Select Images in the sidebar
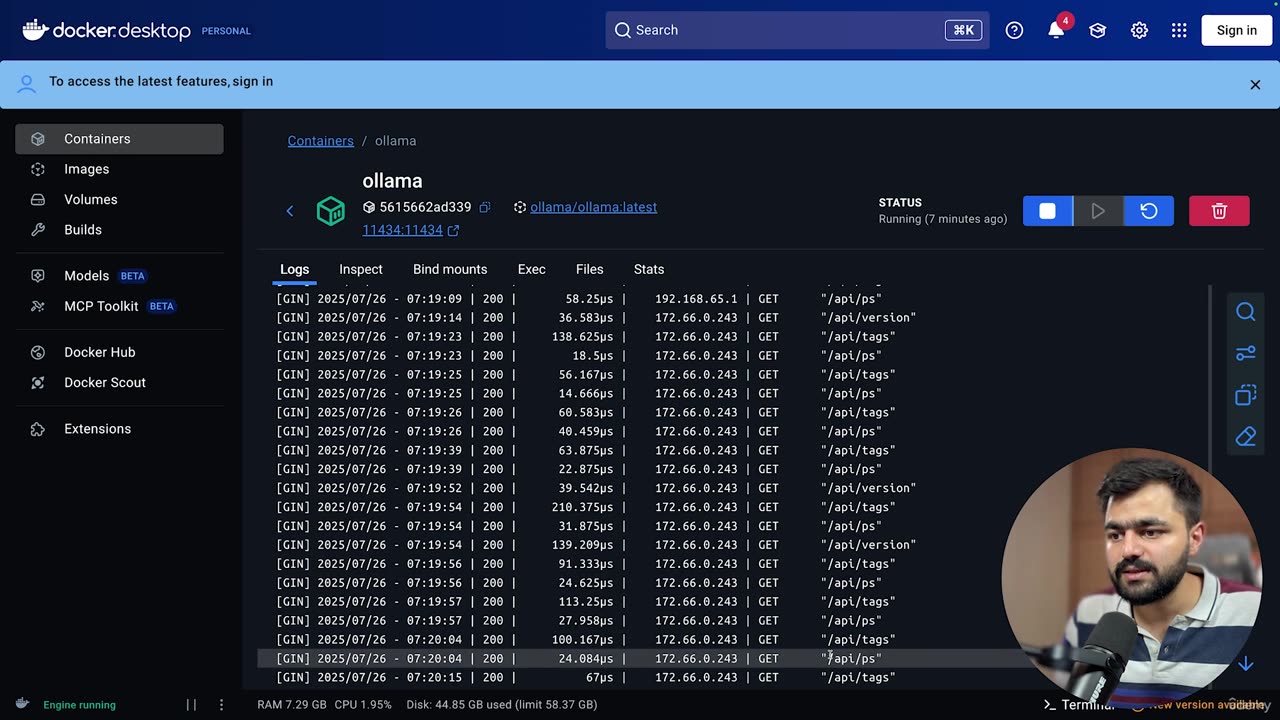Viewport: 1280px width, 720px height. pos(119,169)
